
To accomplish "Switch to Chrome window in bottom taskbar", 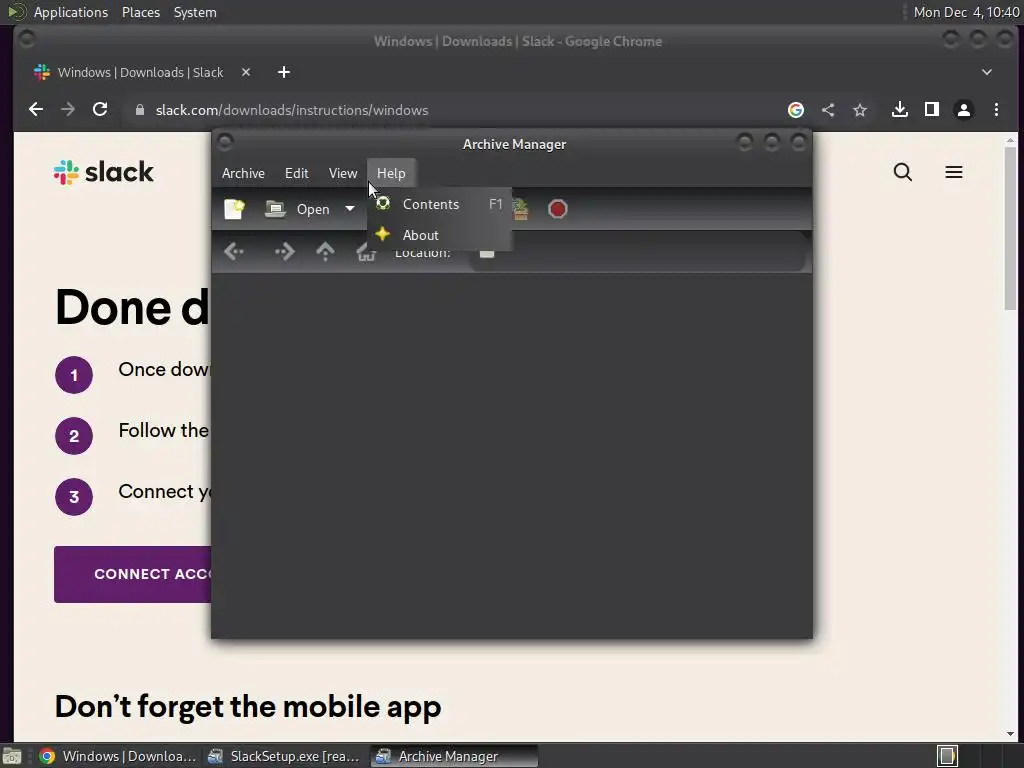I will (118, 756).
